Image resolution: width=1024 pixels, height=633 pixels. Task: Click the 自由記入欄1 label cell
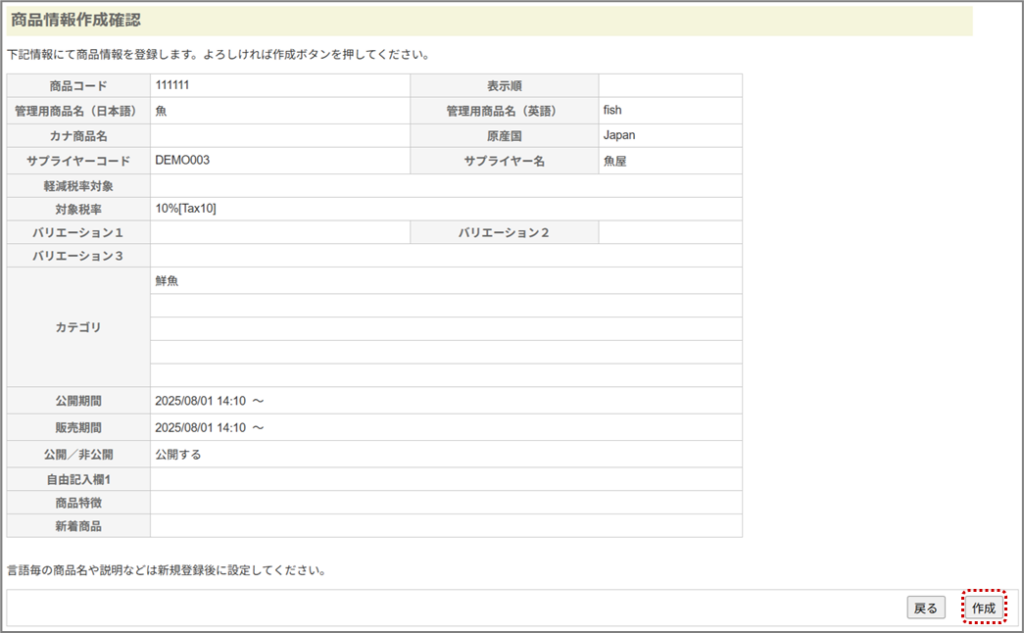(x=79, y=479)
